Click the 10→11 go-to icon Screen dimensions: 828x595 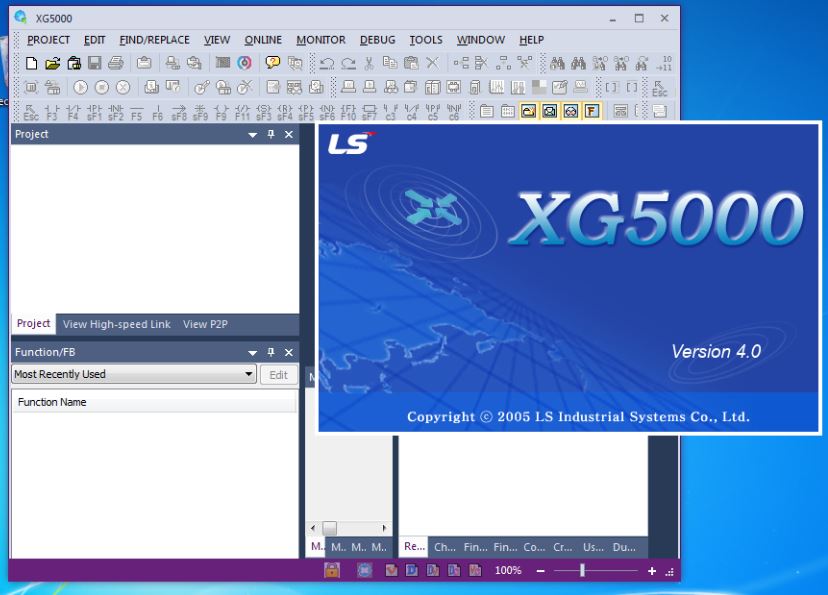664,63
